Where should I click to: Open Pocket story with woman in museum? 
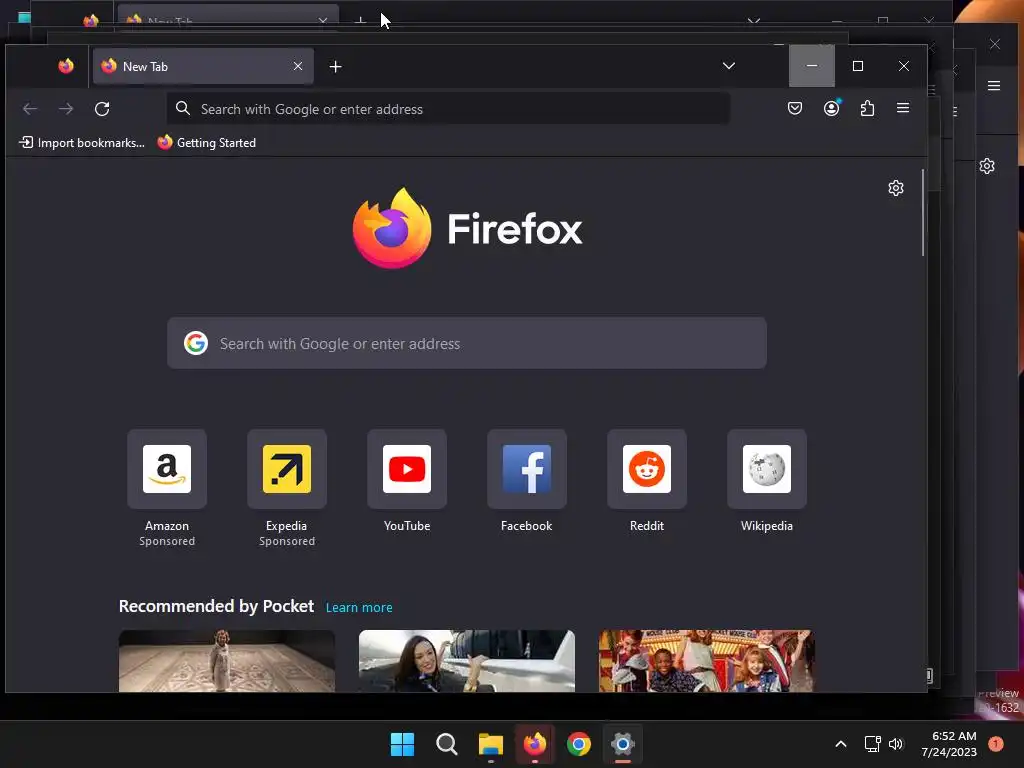[227, 661]
